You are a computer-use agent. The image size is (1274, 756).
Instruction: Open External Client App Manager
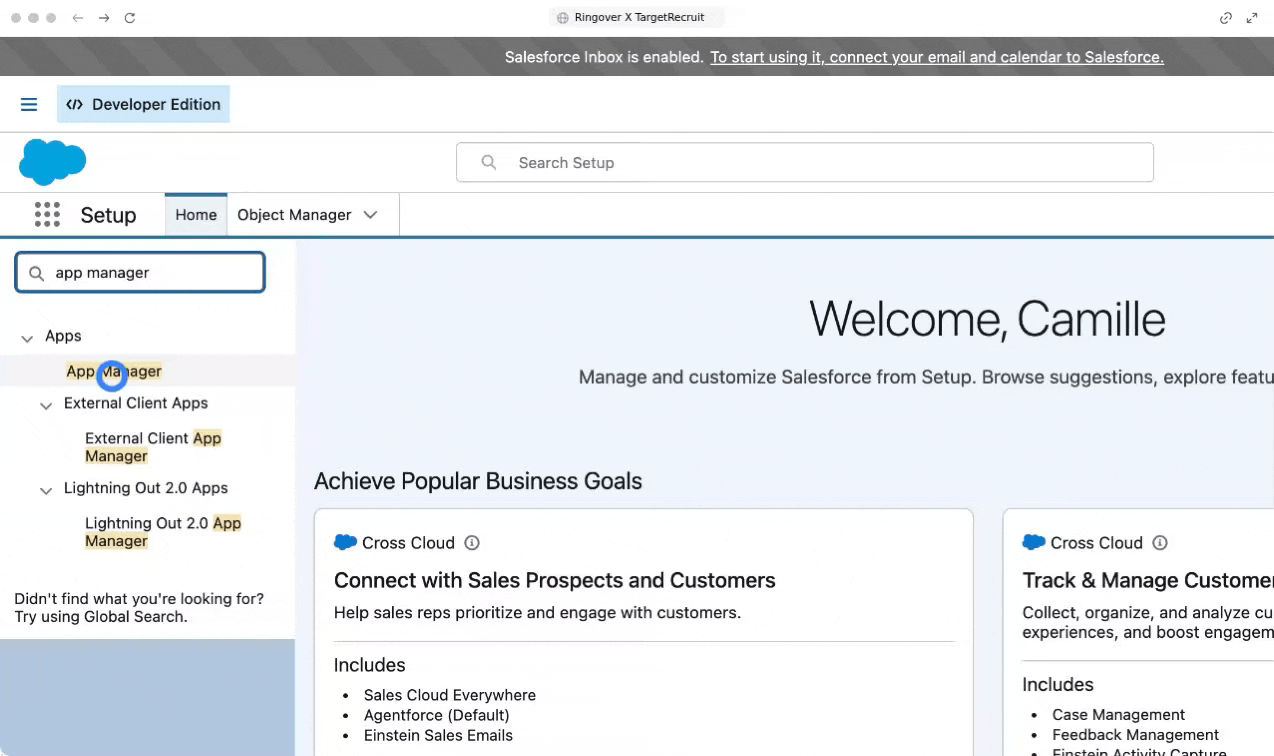coord(153,447)
